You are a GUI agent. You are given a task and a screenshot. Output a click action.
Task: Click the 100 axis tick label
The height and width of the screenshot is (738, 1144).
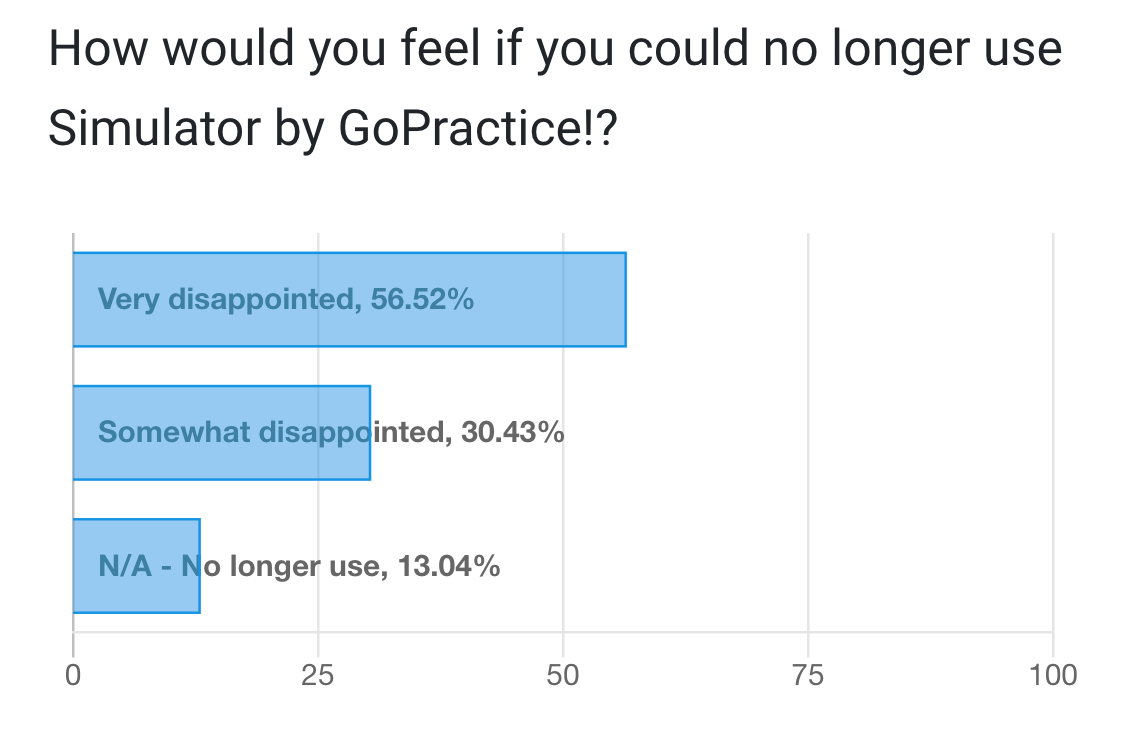tap(1053, 675)
